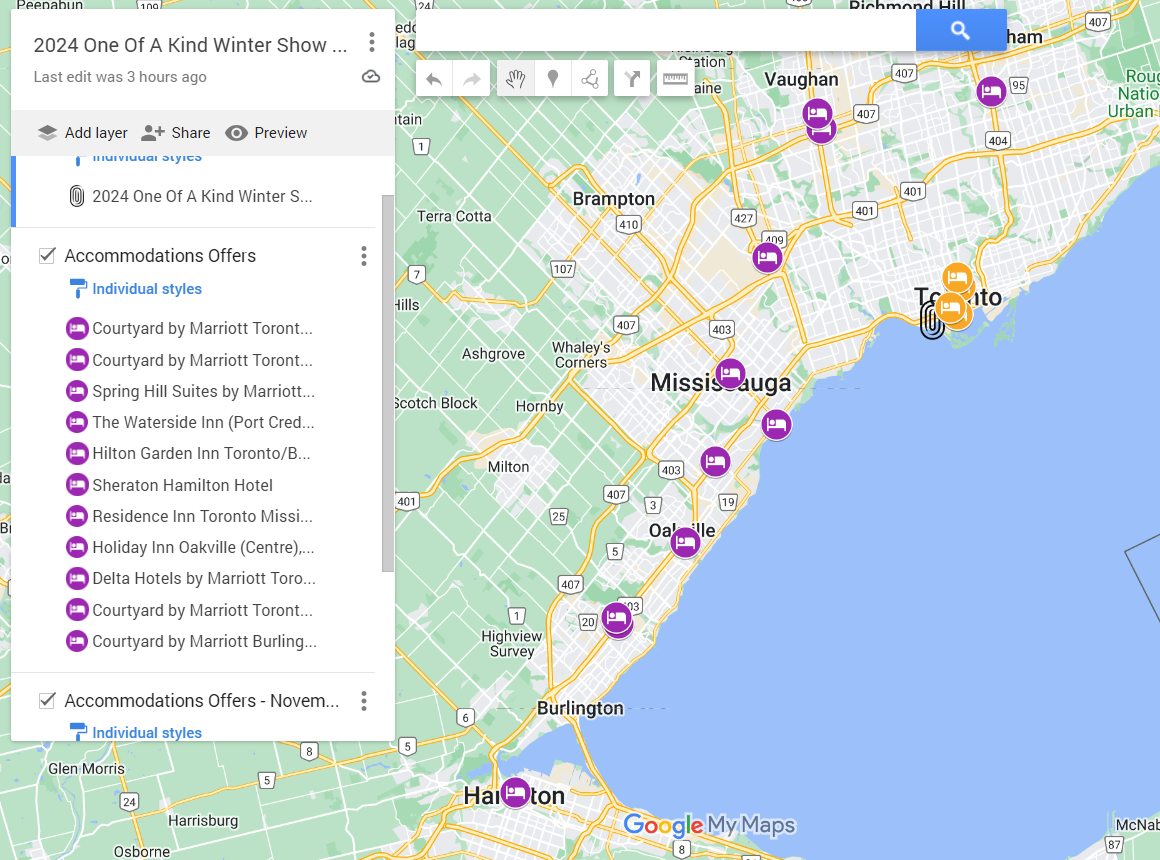
Task: Click the blue search magnifier button
Action: coord(960,31)
